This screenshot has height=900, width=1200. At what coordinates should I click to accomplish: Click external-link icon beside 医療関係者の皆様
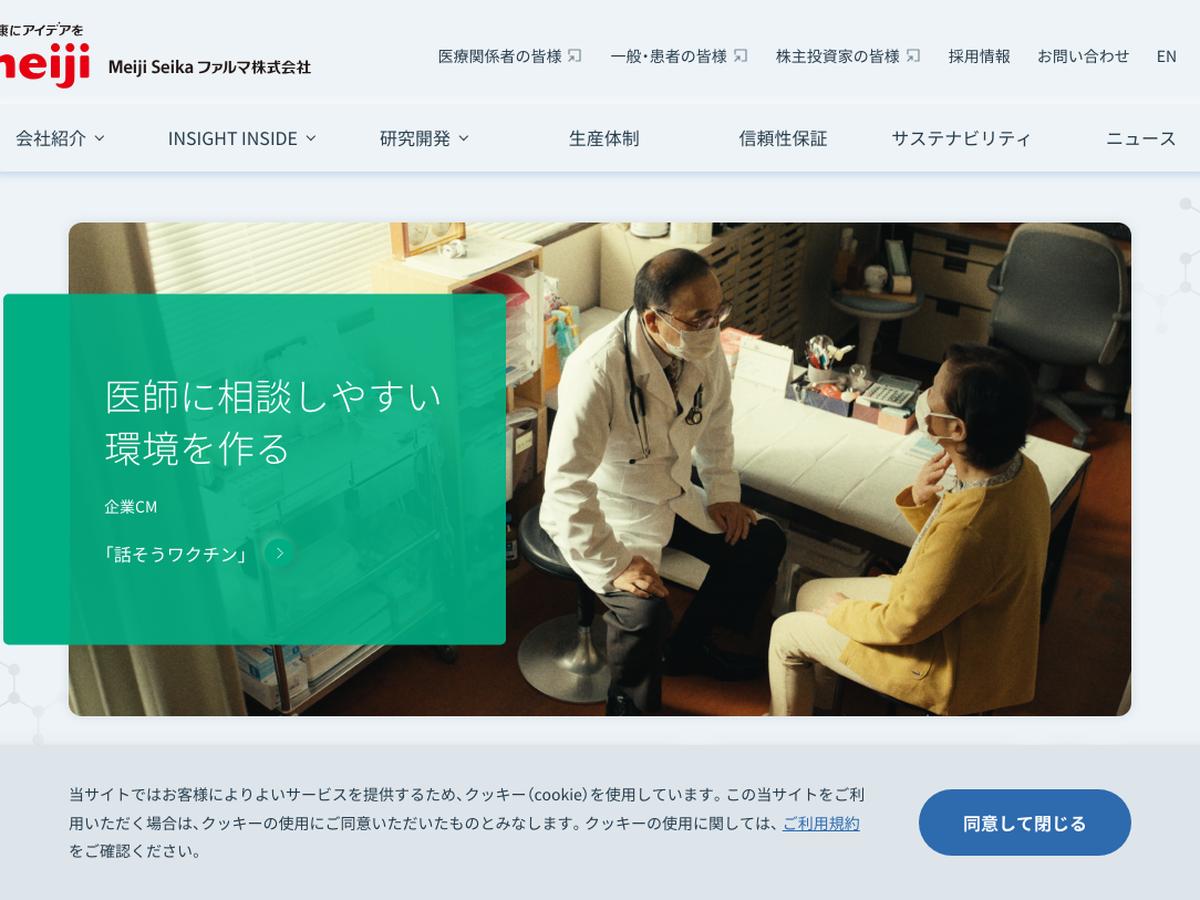(x=574, y=56)
